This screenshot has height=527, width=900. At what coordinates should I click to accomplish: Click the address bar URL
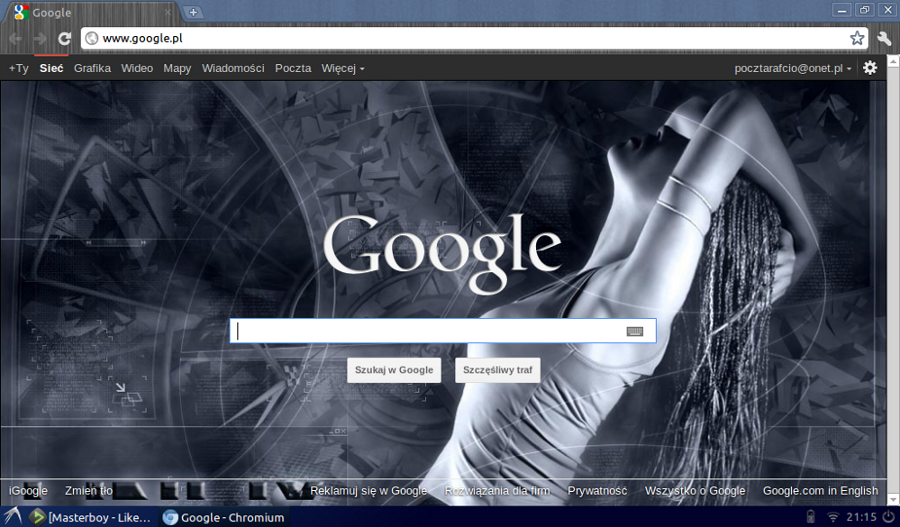coord(142,38)
